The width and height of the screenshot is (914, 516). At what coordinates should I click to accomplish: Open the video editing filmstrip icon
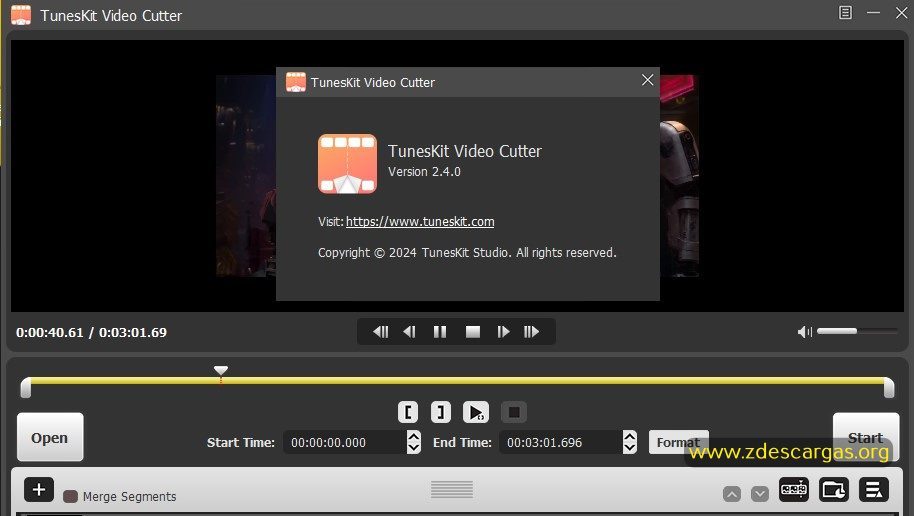pos(794,490)
